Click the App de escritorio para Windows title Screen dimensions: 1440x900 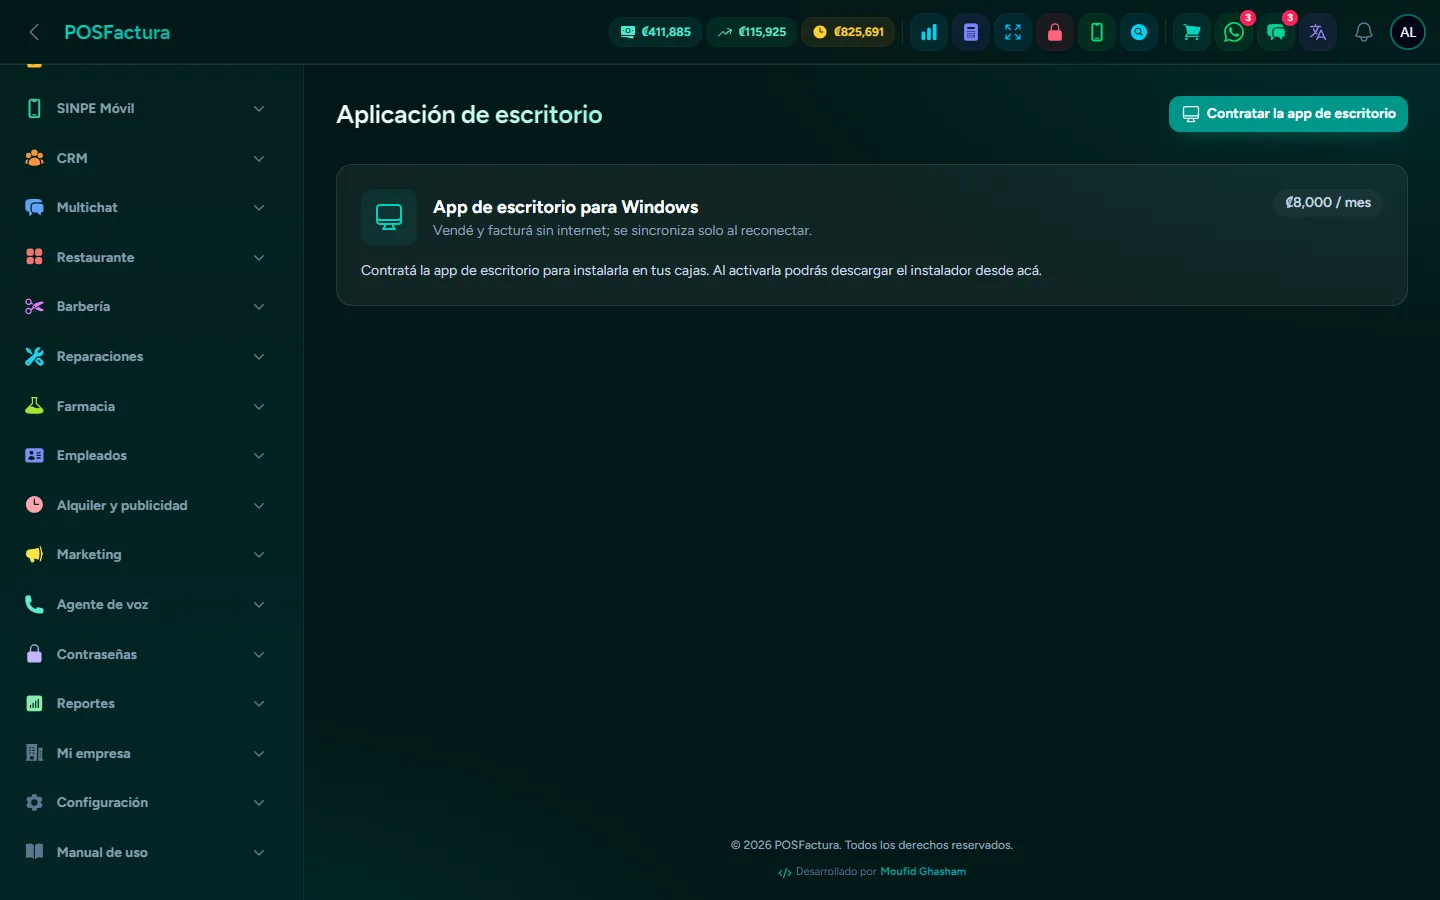pos(566,207)
